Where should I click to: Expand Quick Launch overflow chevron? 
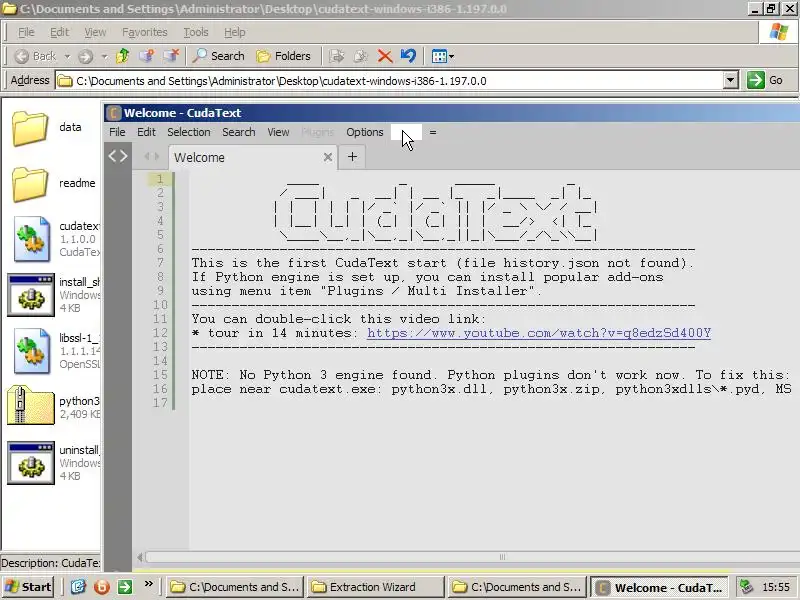tap(148, 584)
